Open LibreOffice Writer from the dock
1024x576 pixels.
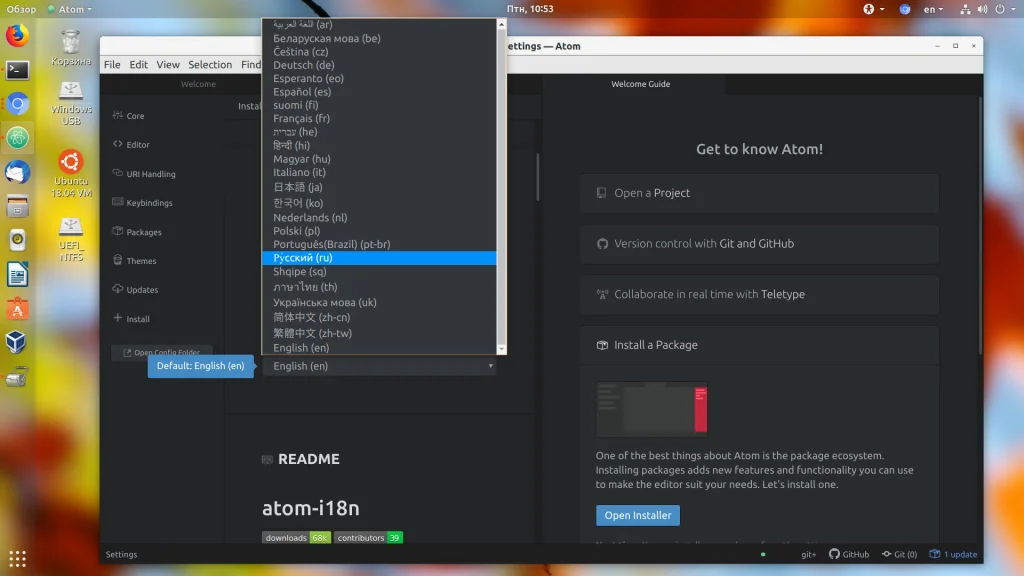click(18, 274)
